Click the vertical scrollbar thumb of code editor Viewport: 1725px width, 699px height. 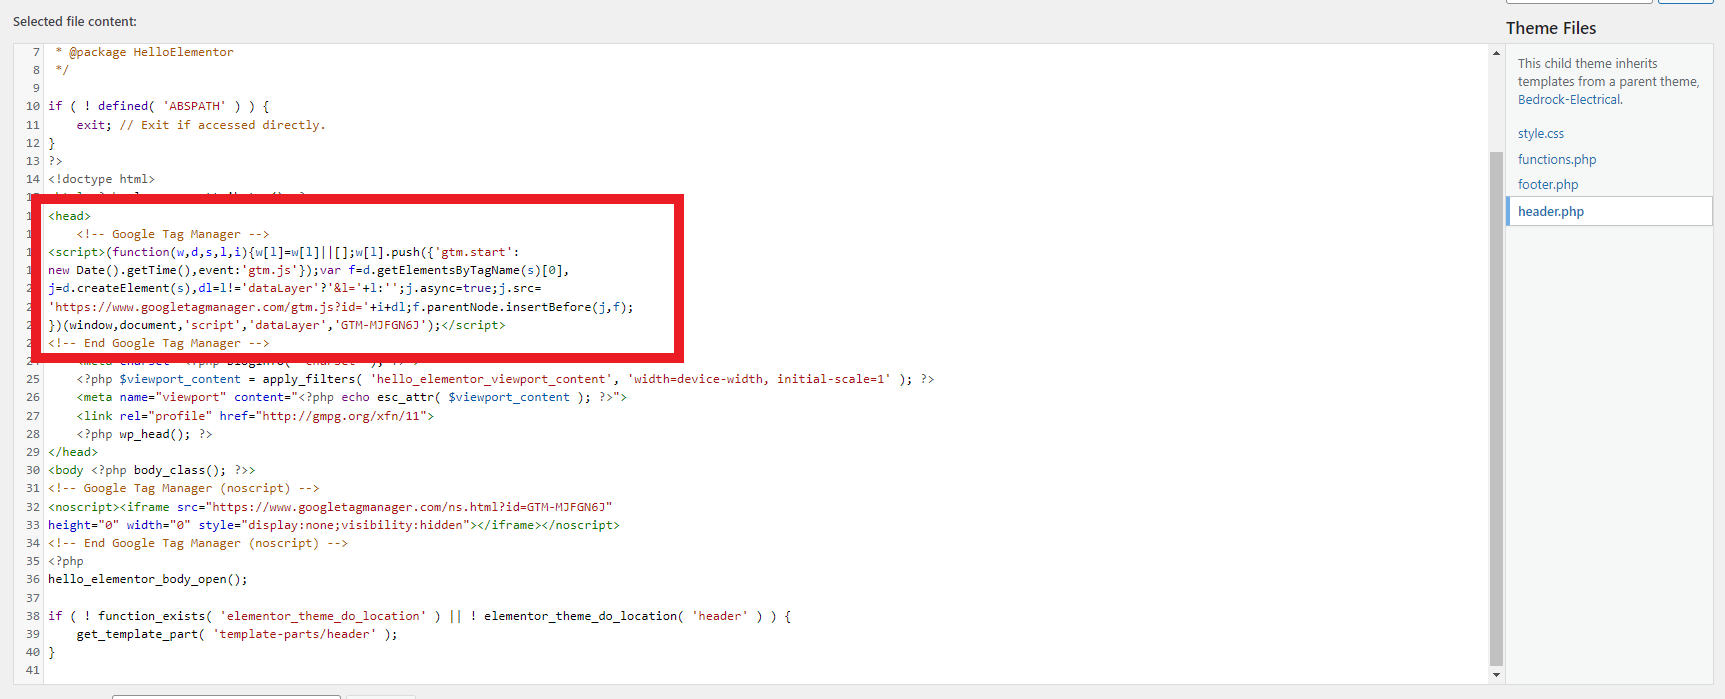click(1496, 400)
